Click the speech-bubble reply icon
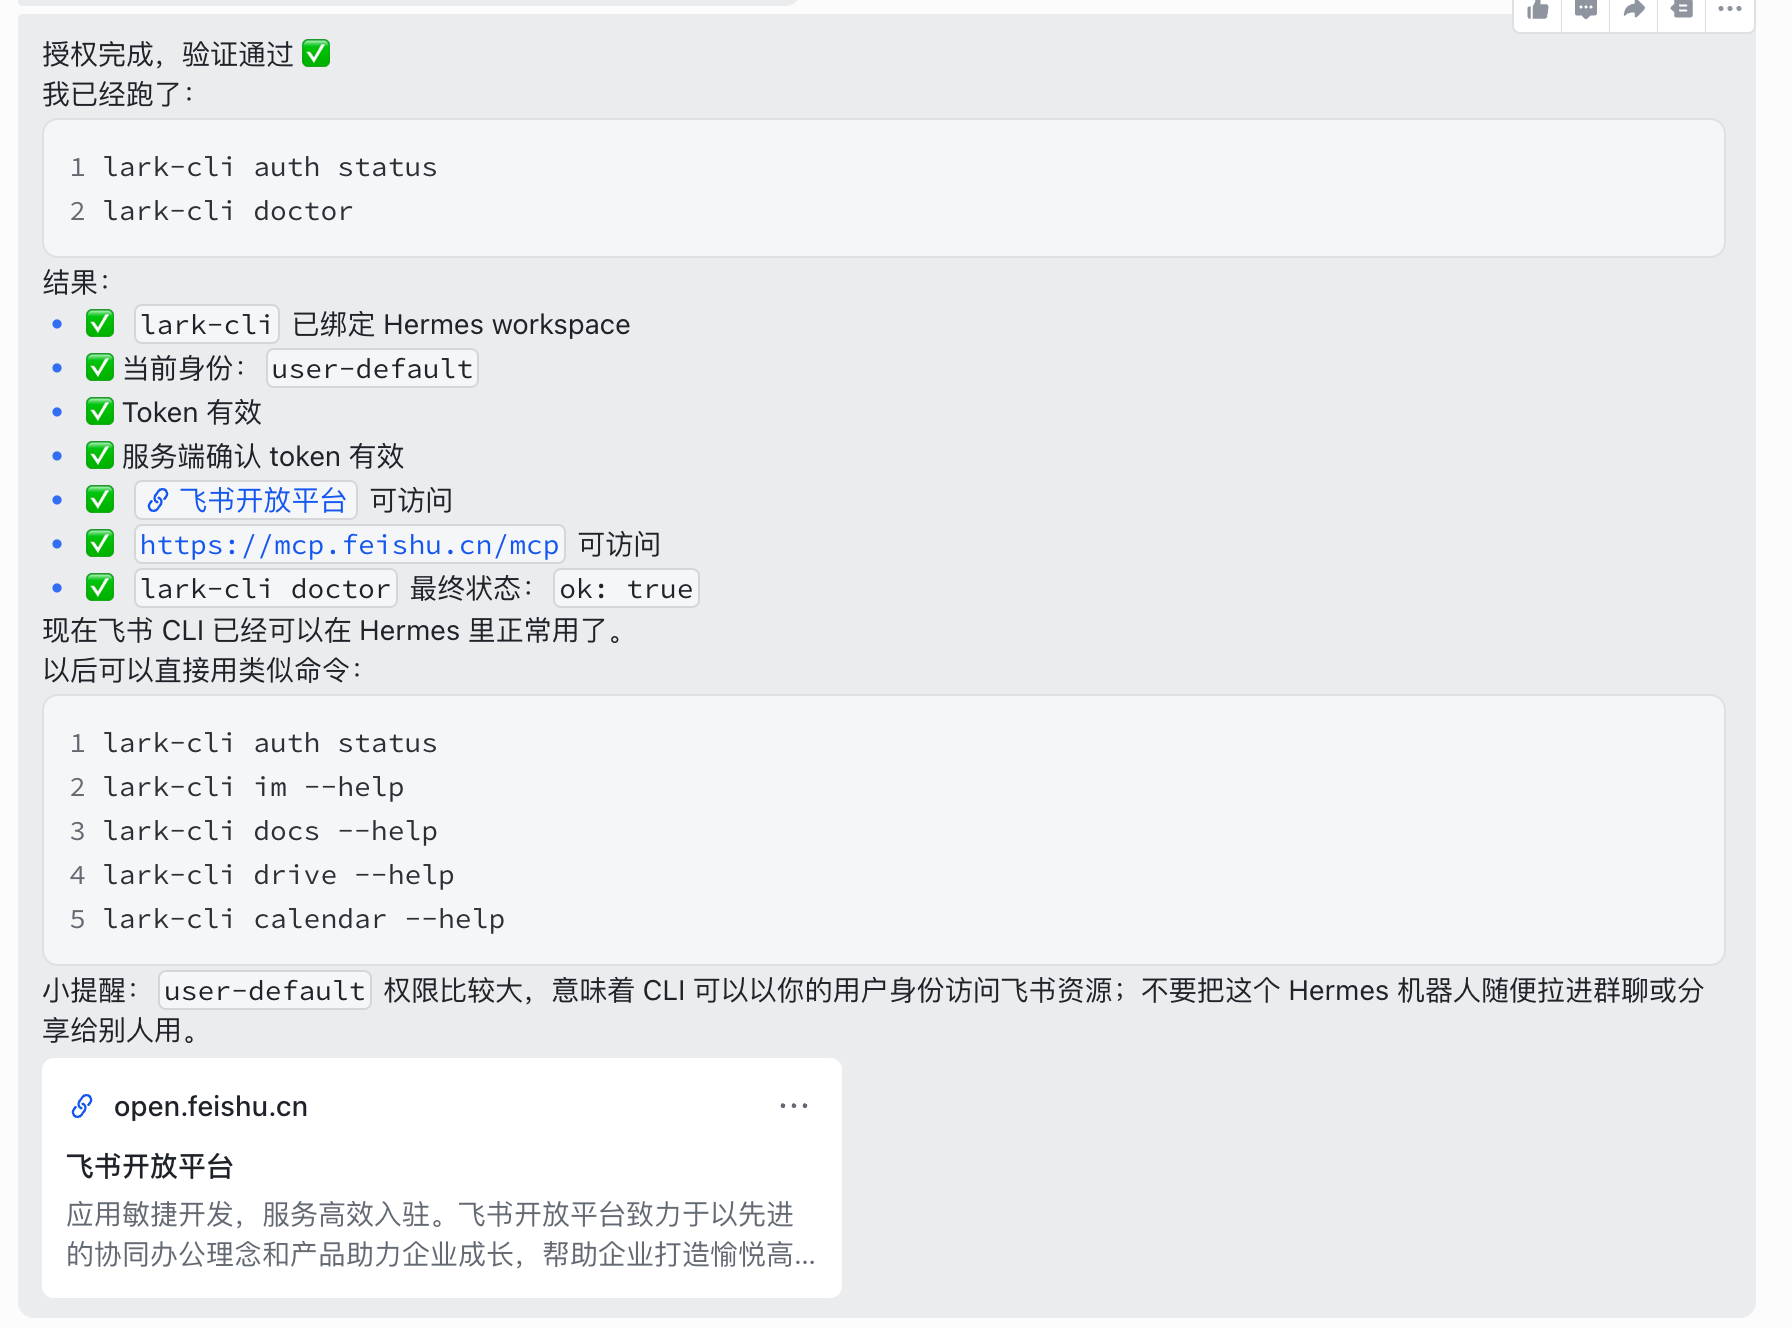This screenshot has width=1792, height=1328. 1586,11
